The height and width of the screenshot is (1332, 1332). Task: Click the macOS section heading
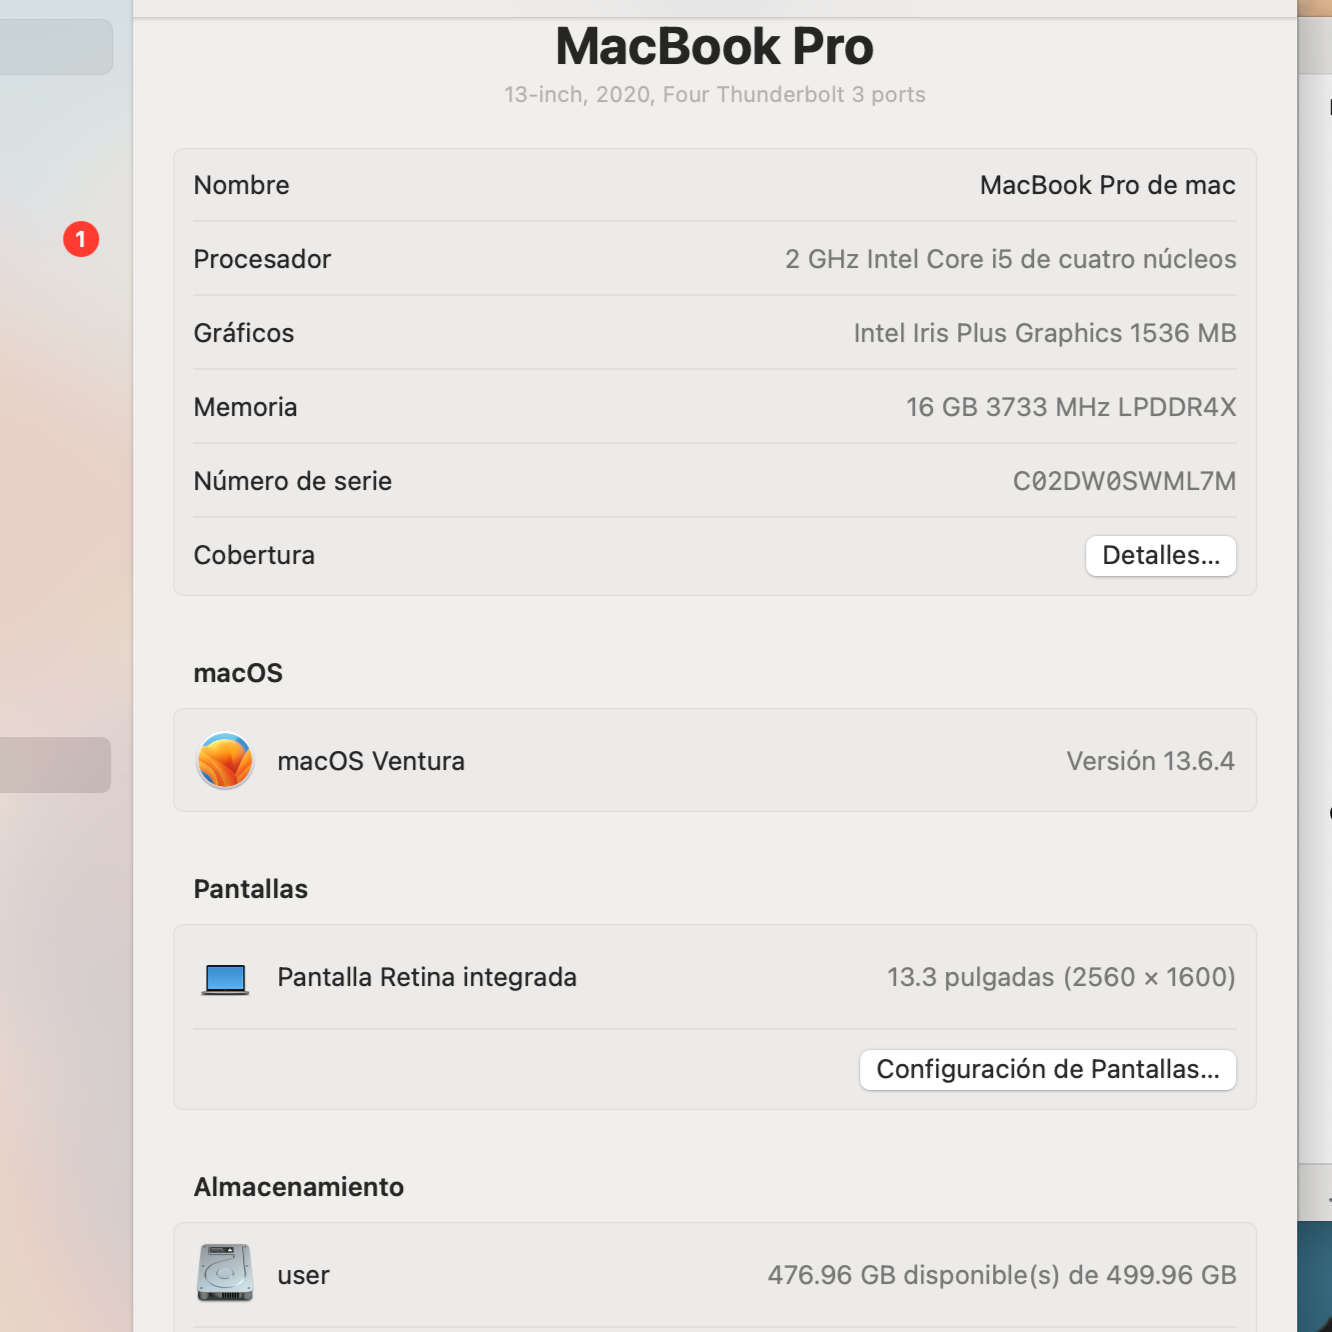(x=238, y=674)
